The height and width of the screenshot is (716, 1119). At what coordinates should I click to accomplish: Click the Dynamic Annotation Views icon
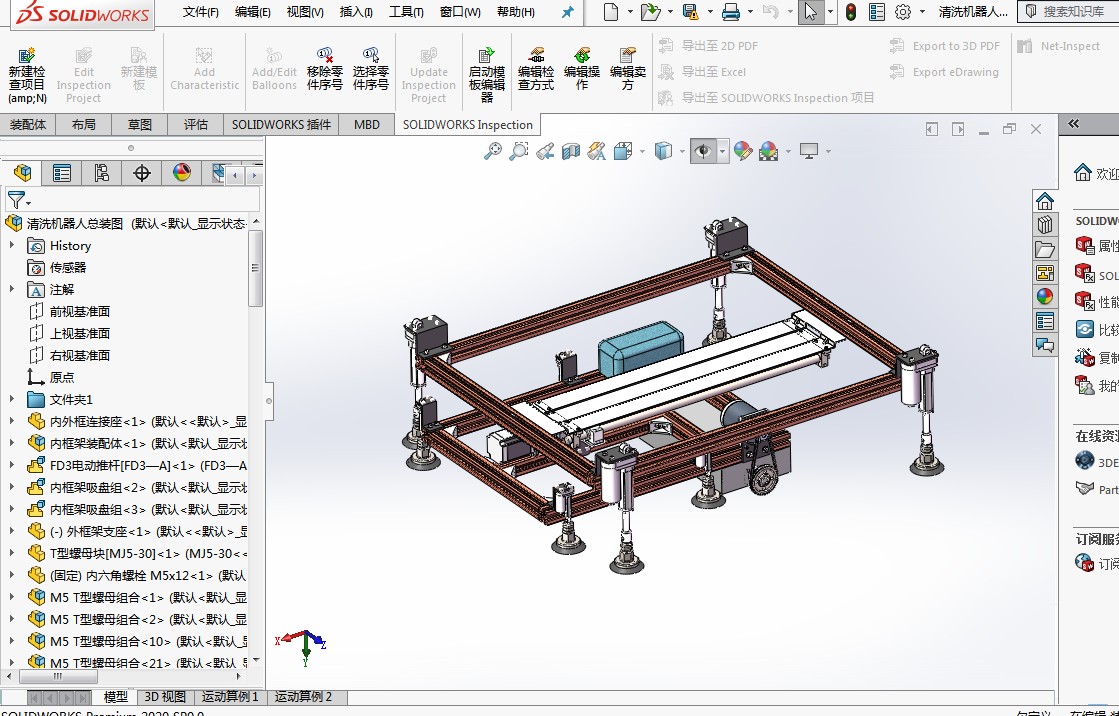(597, 151)
